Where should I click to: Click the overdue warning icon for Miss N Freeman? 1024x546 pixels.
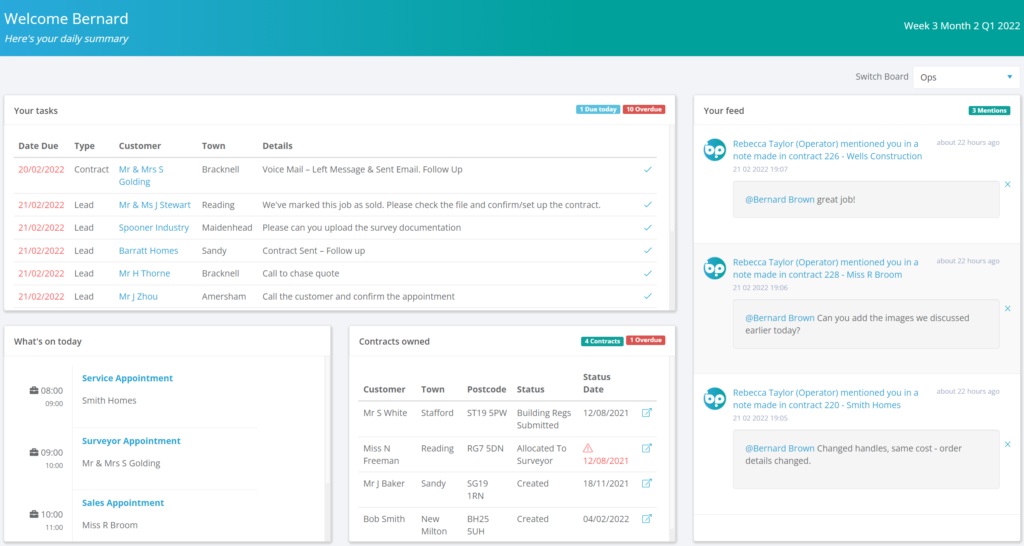[588, 448]
